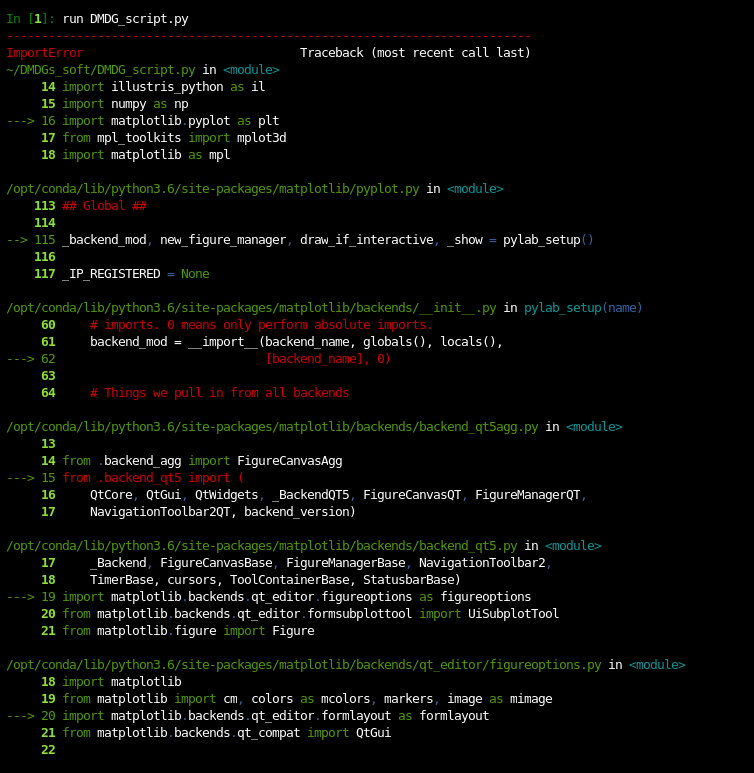The image size is (754, 773).
Task: Click the 'run DMDG_script.py' command text
Action: click(125, 19)
